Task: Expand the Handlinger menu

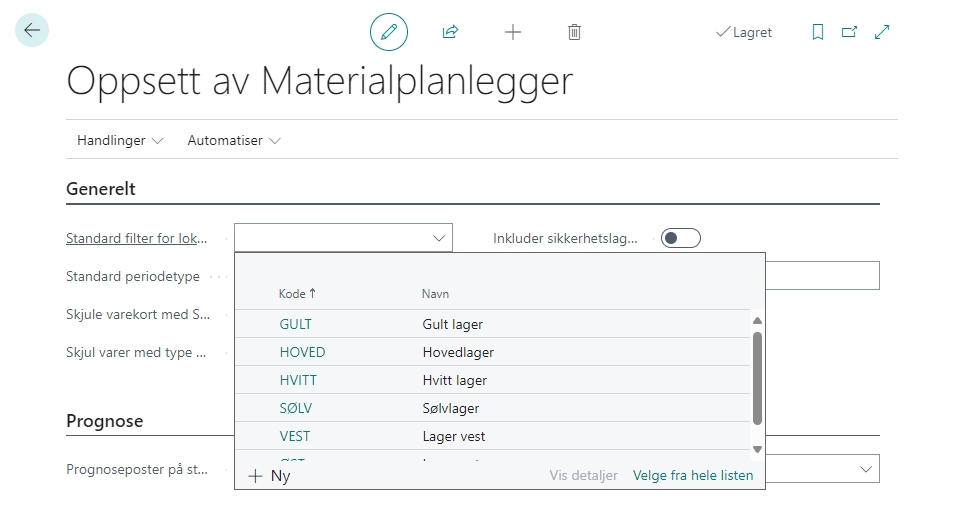Action: 120,141
